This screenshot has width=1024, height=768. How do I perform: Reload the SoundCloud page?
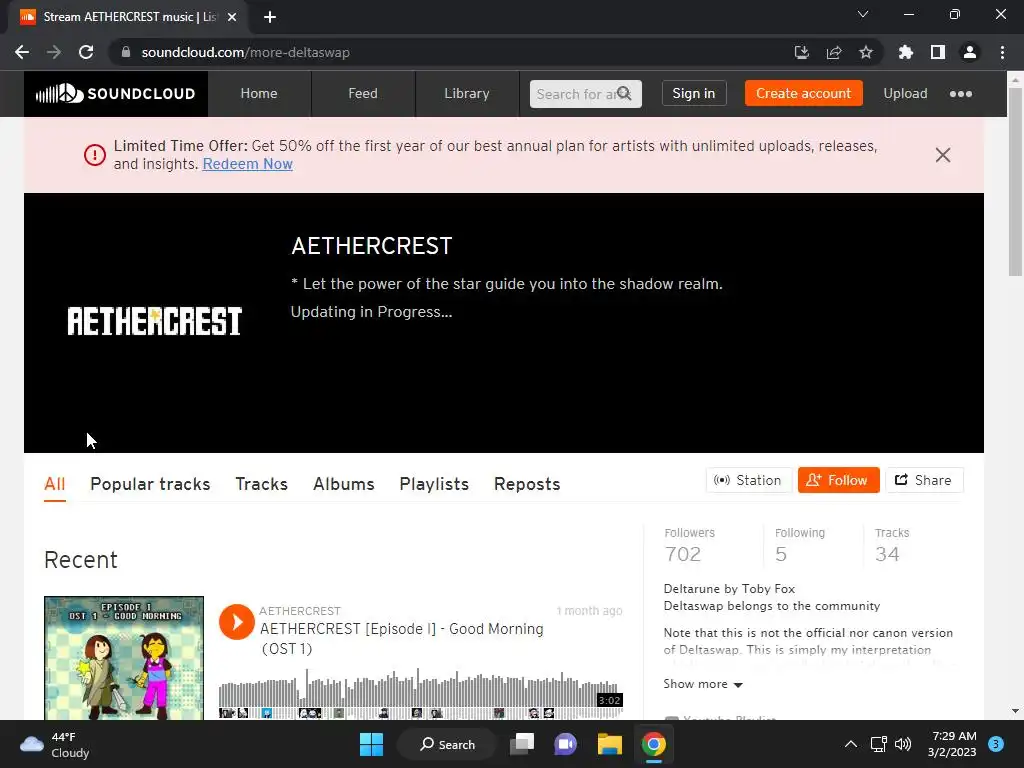click(86, 52)
